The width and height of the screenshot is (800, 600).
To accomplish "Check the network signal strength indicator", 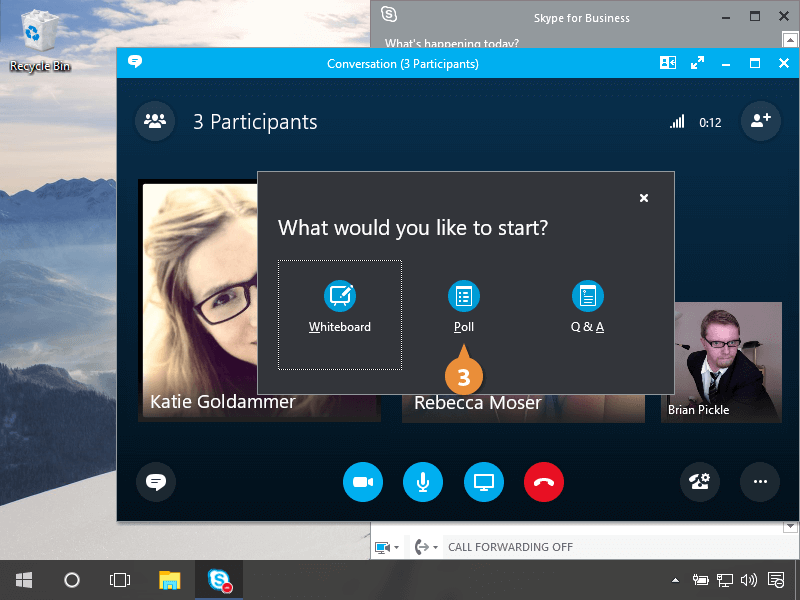I will 677,122.
